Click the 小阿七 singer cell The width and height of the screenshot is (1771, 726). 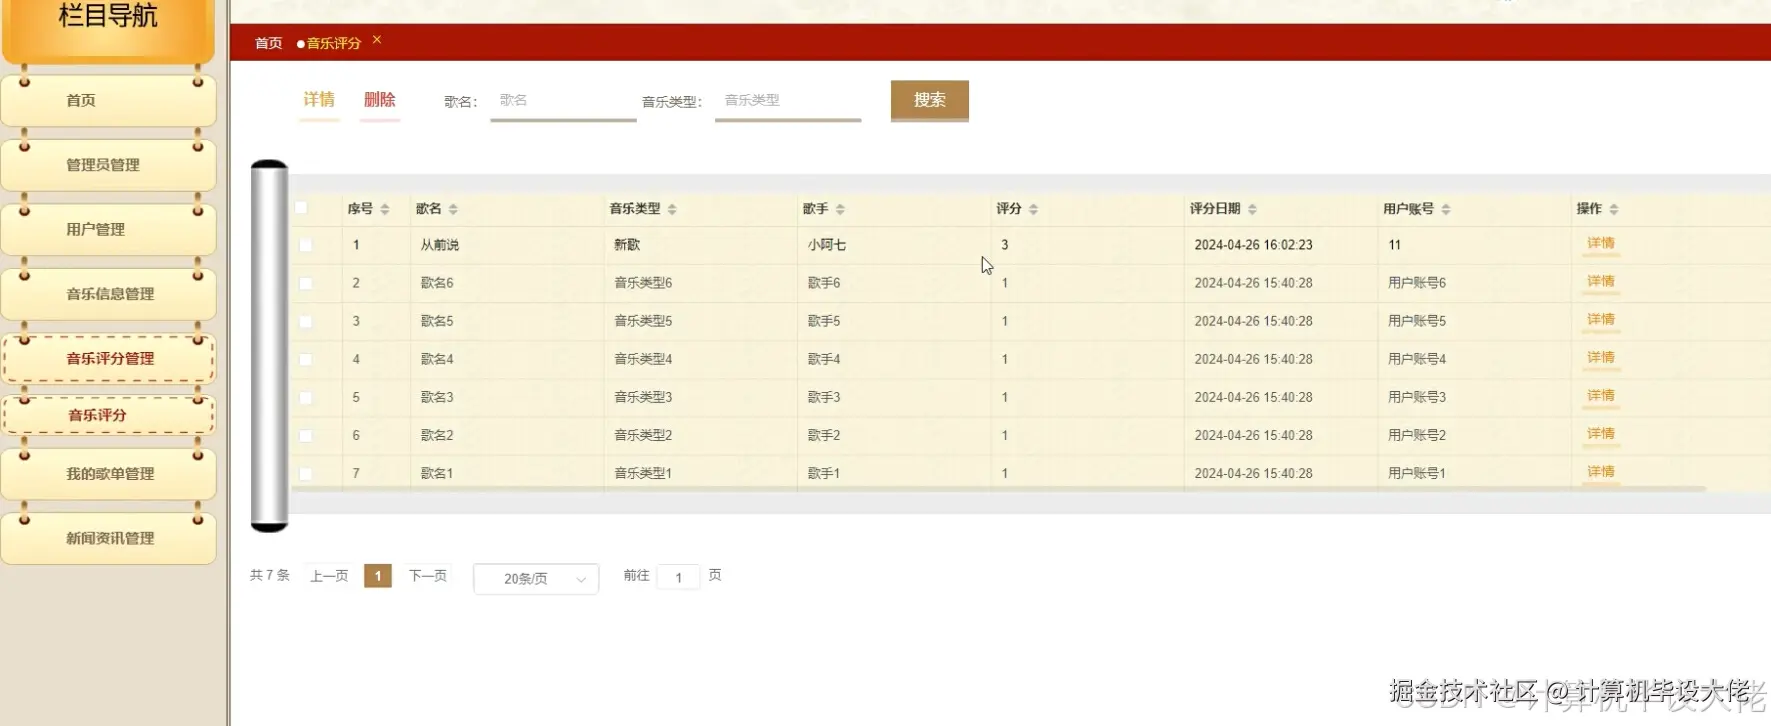[x=827, y=245]
